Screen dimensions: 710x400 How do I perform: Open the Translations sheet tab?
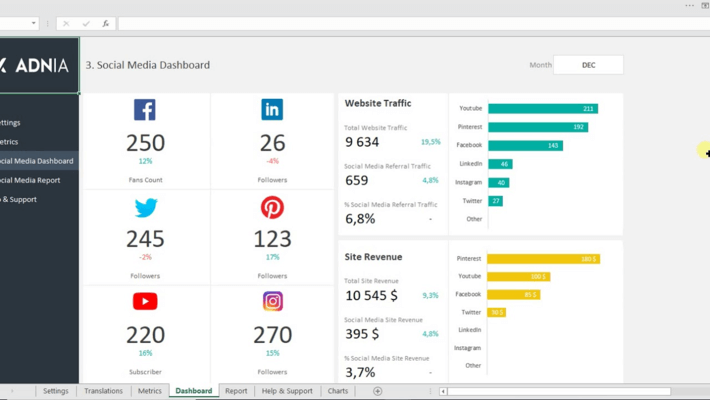pyautogui.click(x=104, y=391)
